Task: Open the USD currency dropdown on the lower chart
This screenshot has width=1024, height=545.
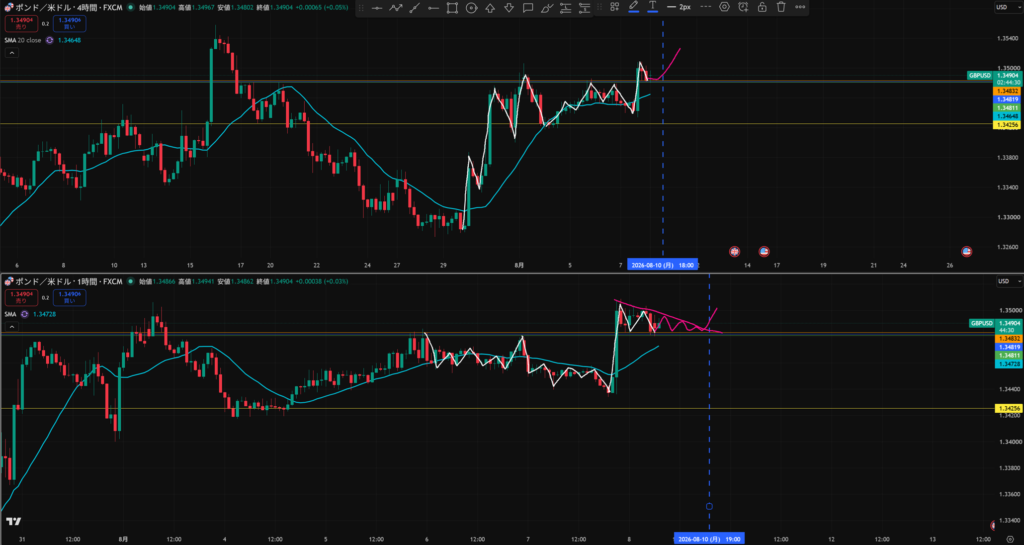Action: pos(1010,281)
